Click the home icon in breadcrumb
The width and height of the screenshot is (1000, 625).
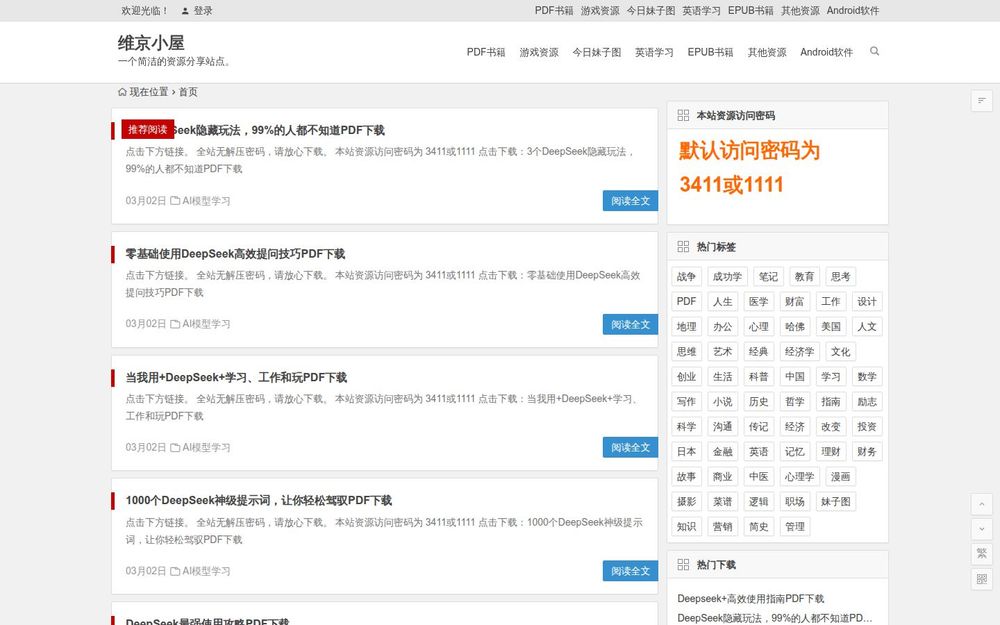(122, 92)
